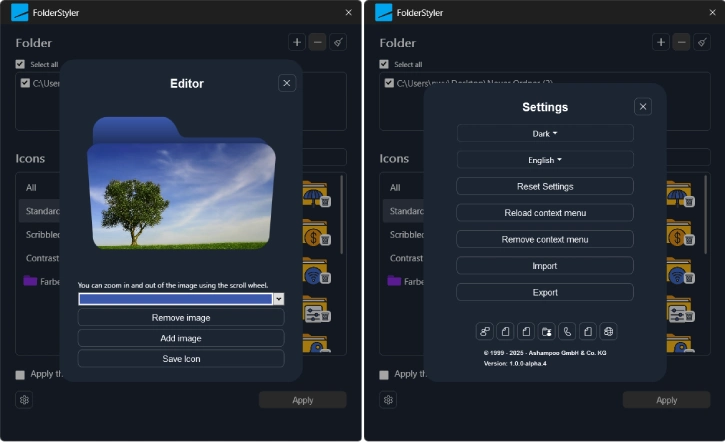Toggle Select all in the right window
Viewport: 725px width, 442px height.
tap(384, 64)
